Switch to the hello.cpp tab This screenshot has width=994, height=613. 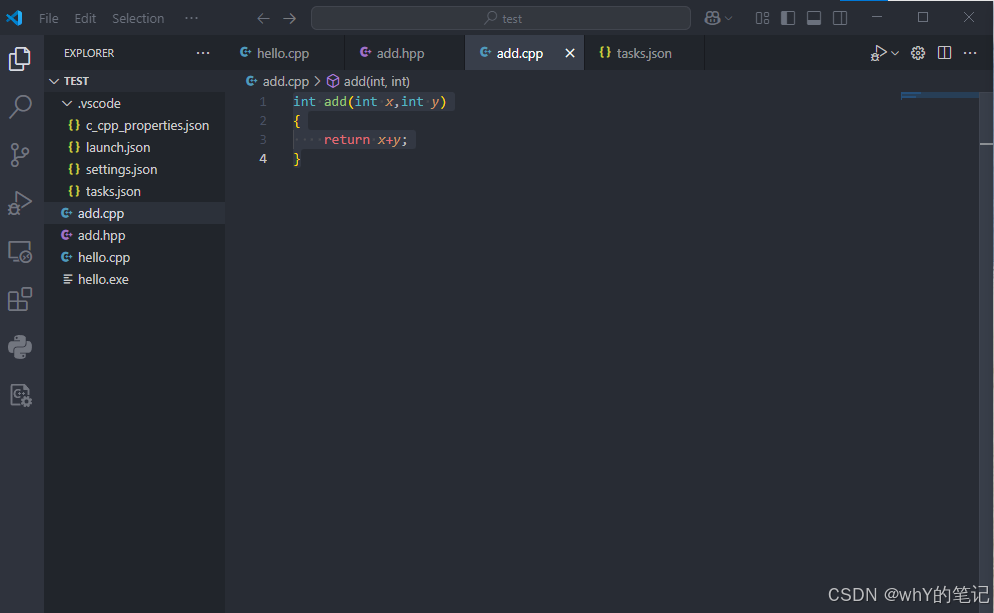[x=285, y=53]
